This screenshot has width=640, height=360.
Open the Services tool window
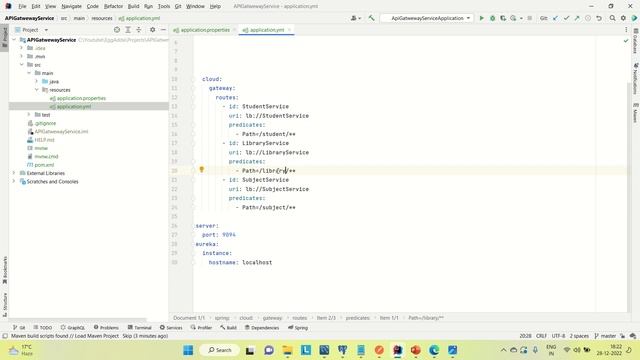pyautogui.click(x=171, y=327)
